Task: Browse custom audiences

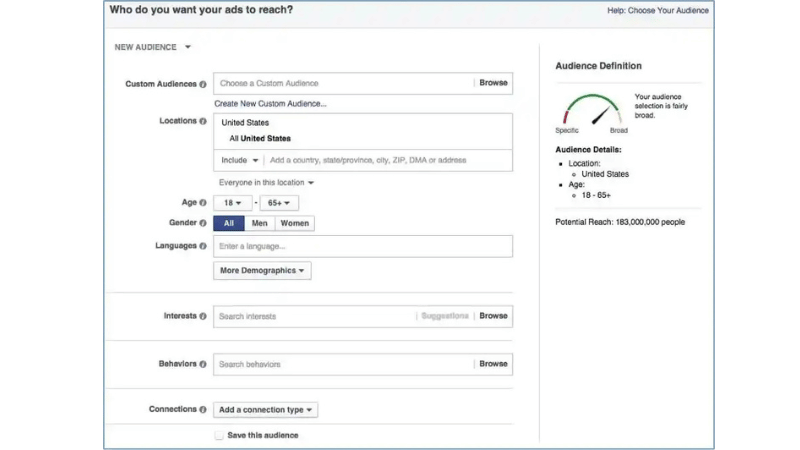Action: pyautogui.click(x=493, y=83)
